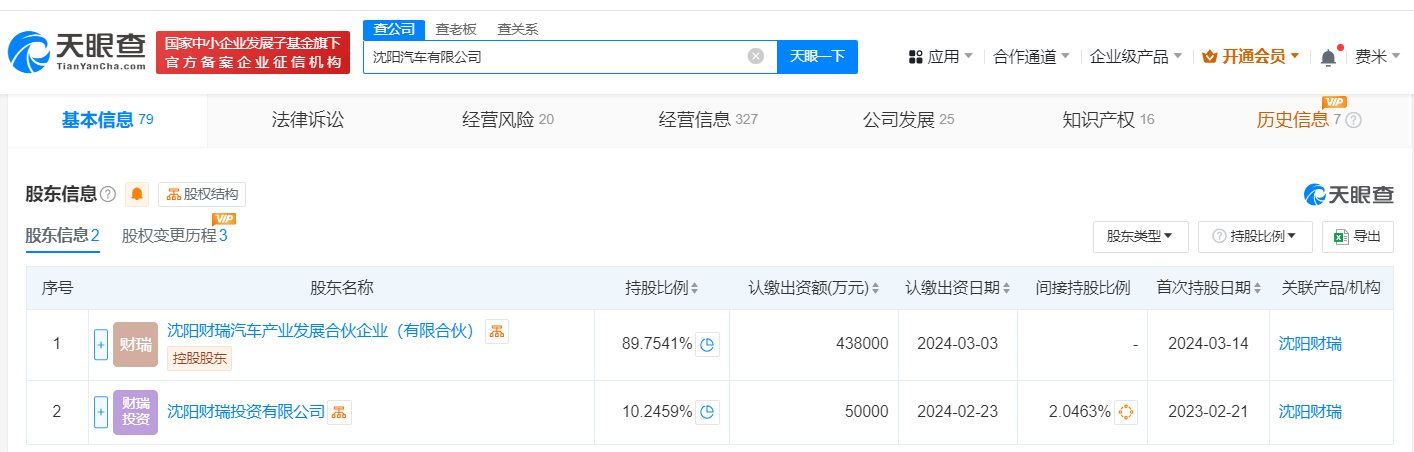Click indirect holding icon beside 2.0463%

pos(1126,411)
